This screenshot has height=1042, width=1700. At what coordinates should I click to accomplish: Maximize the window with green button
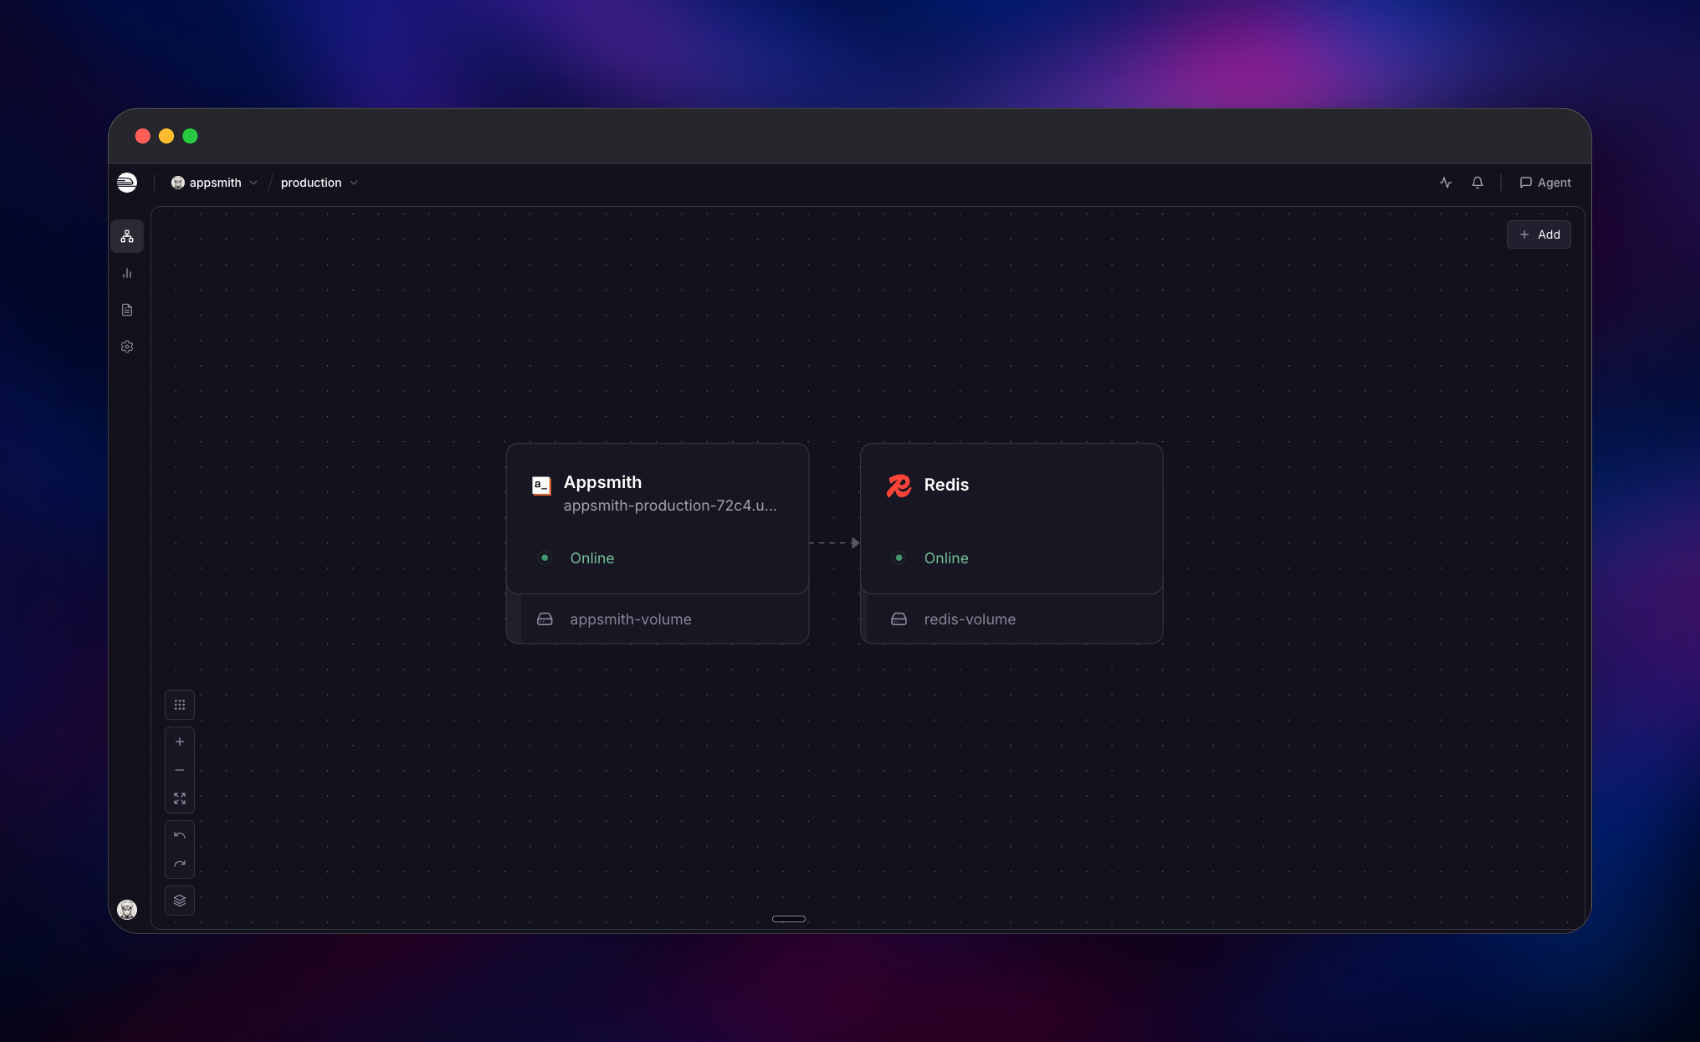(190, 136)
